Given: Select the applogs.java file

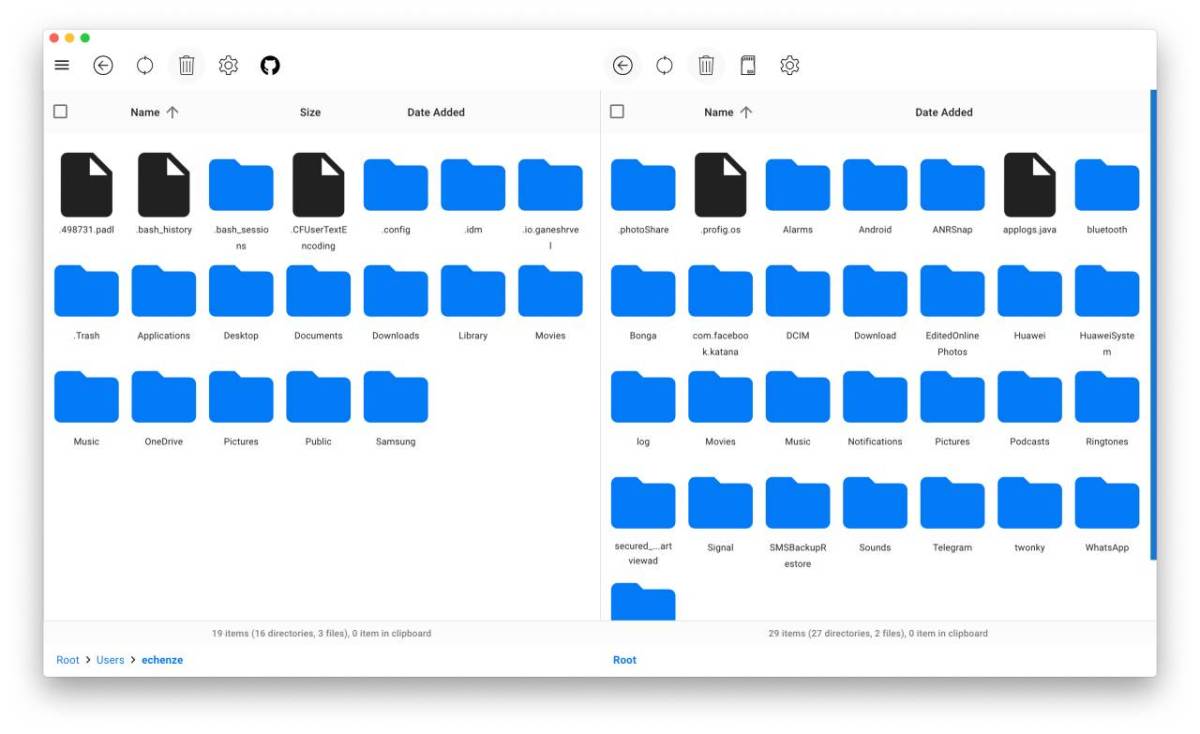Looking at the screenshot, I should point(1030,195).
